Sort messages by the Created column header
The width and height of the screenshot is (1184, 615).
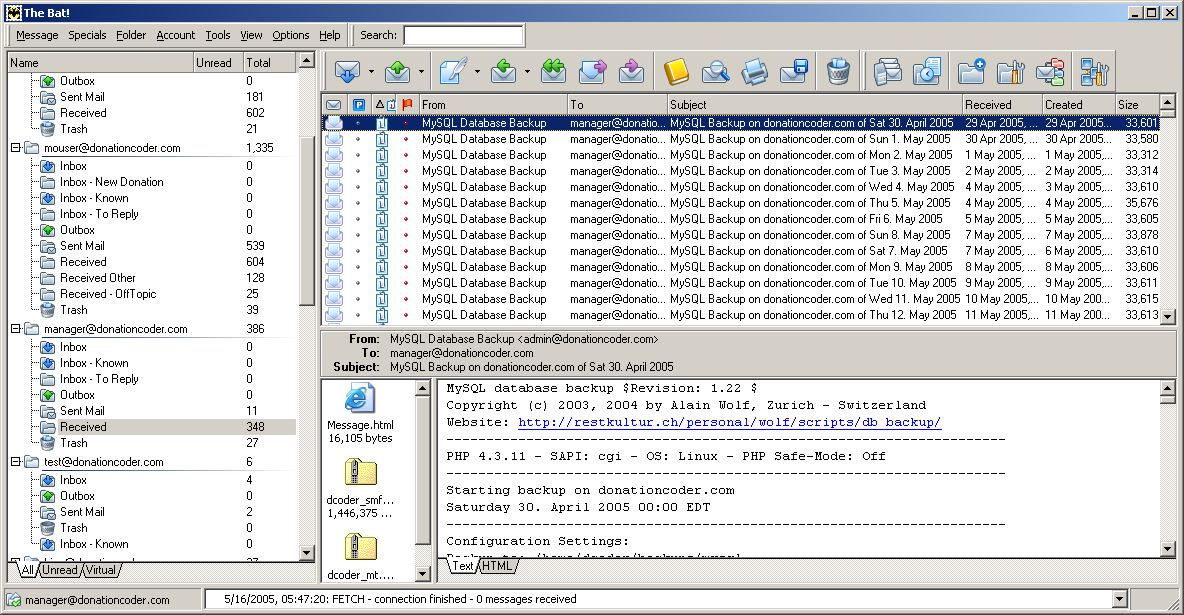[1078, 105]
